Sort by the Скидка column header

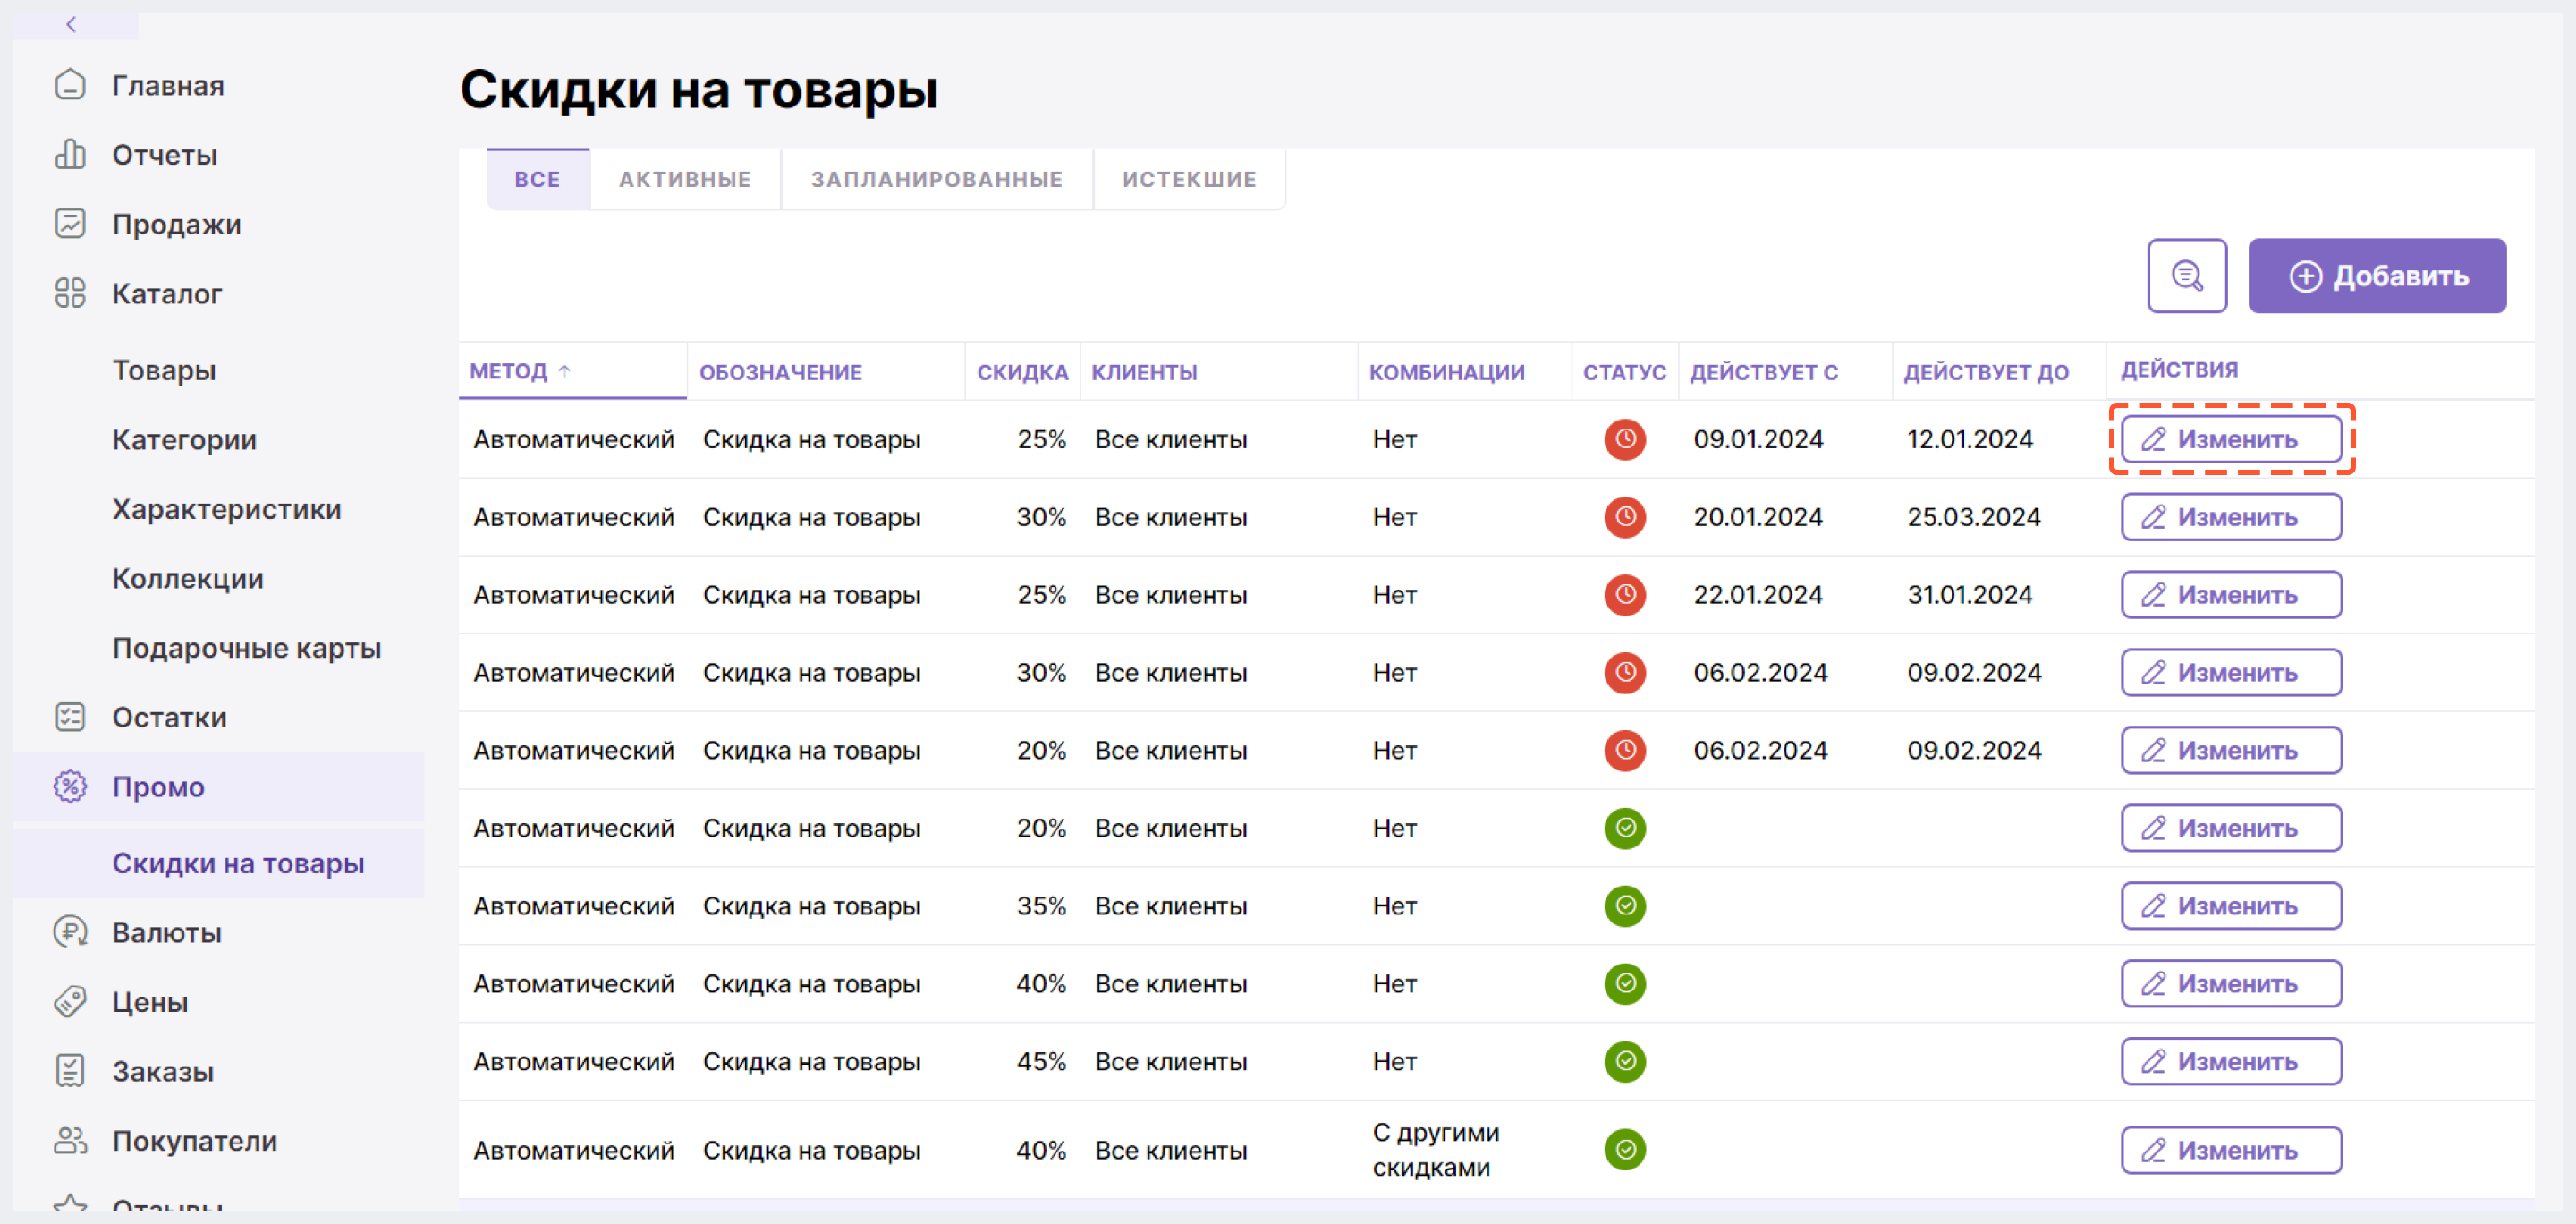pyautogui.click(x=1022, y=372)
